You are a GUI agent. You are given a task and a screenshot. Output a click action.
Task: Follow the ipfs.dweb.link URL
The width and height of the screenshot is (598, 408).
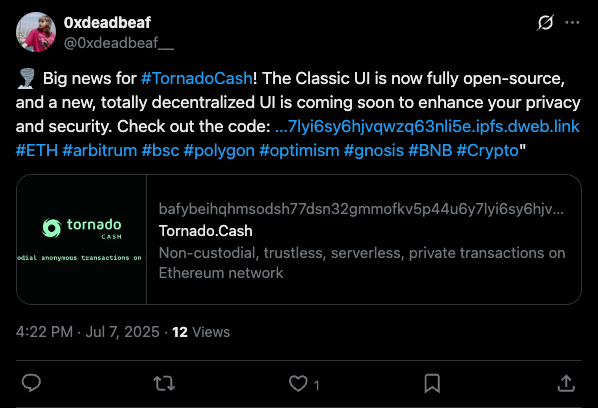427,127
